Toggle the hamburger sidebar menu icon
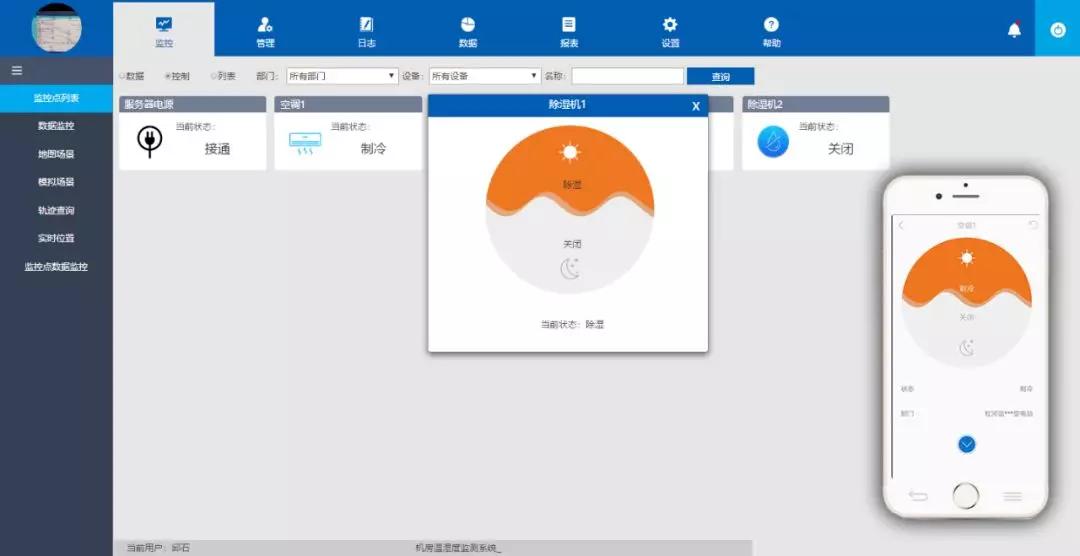The image size is (1080, 556). [x=17, y=70]
